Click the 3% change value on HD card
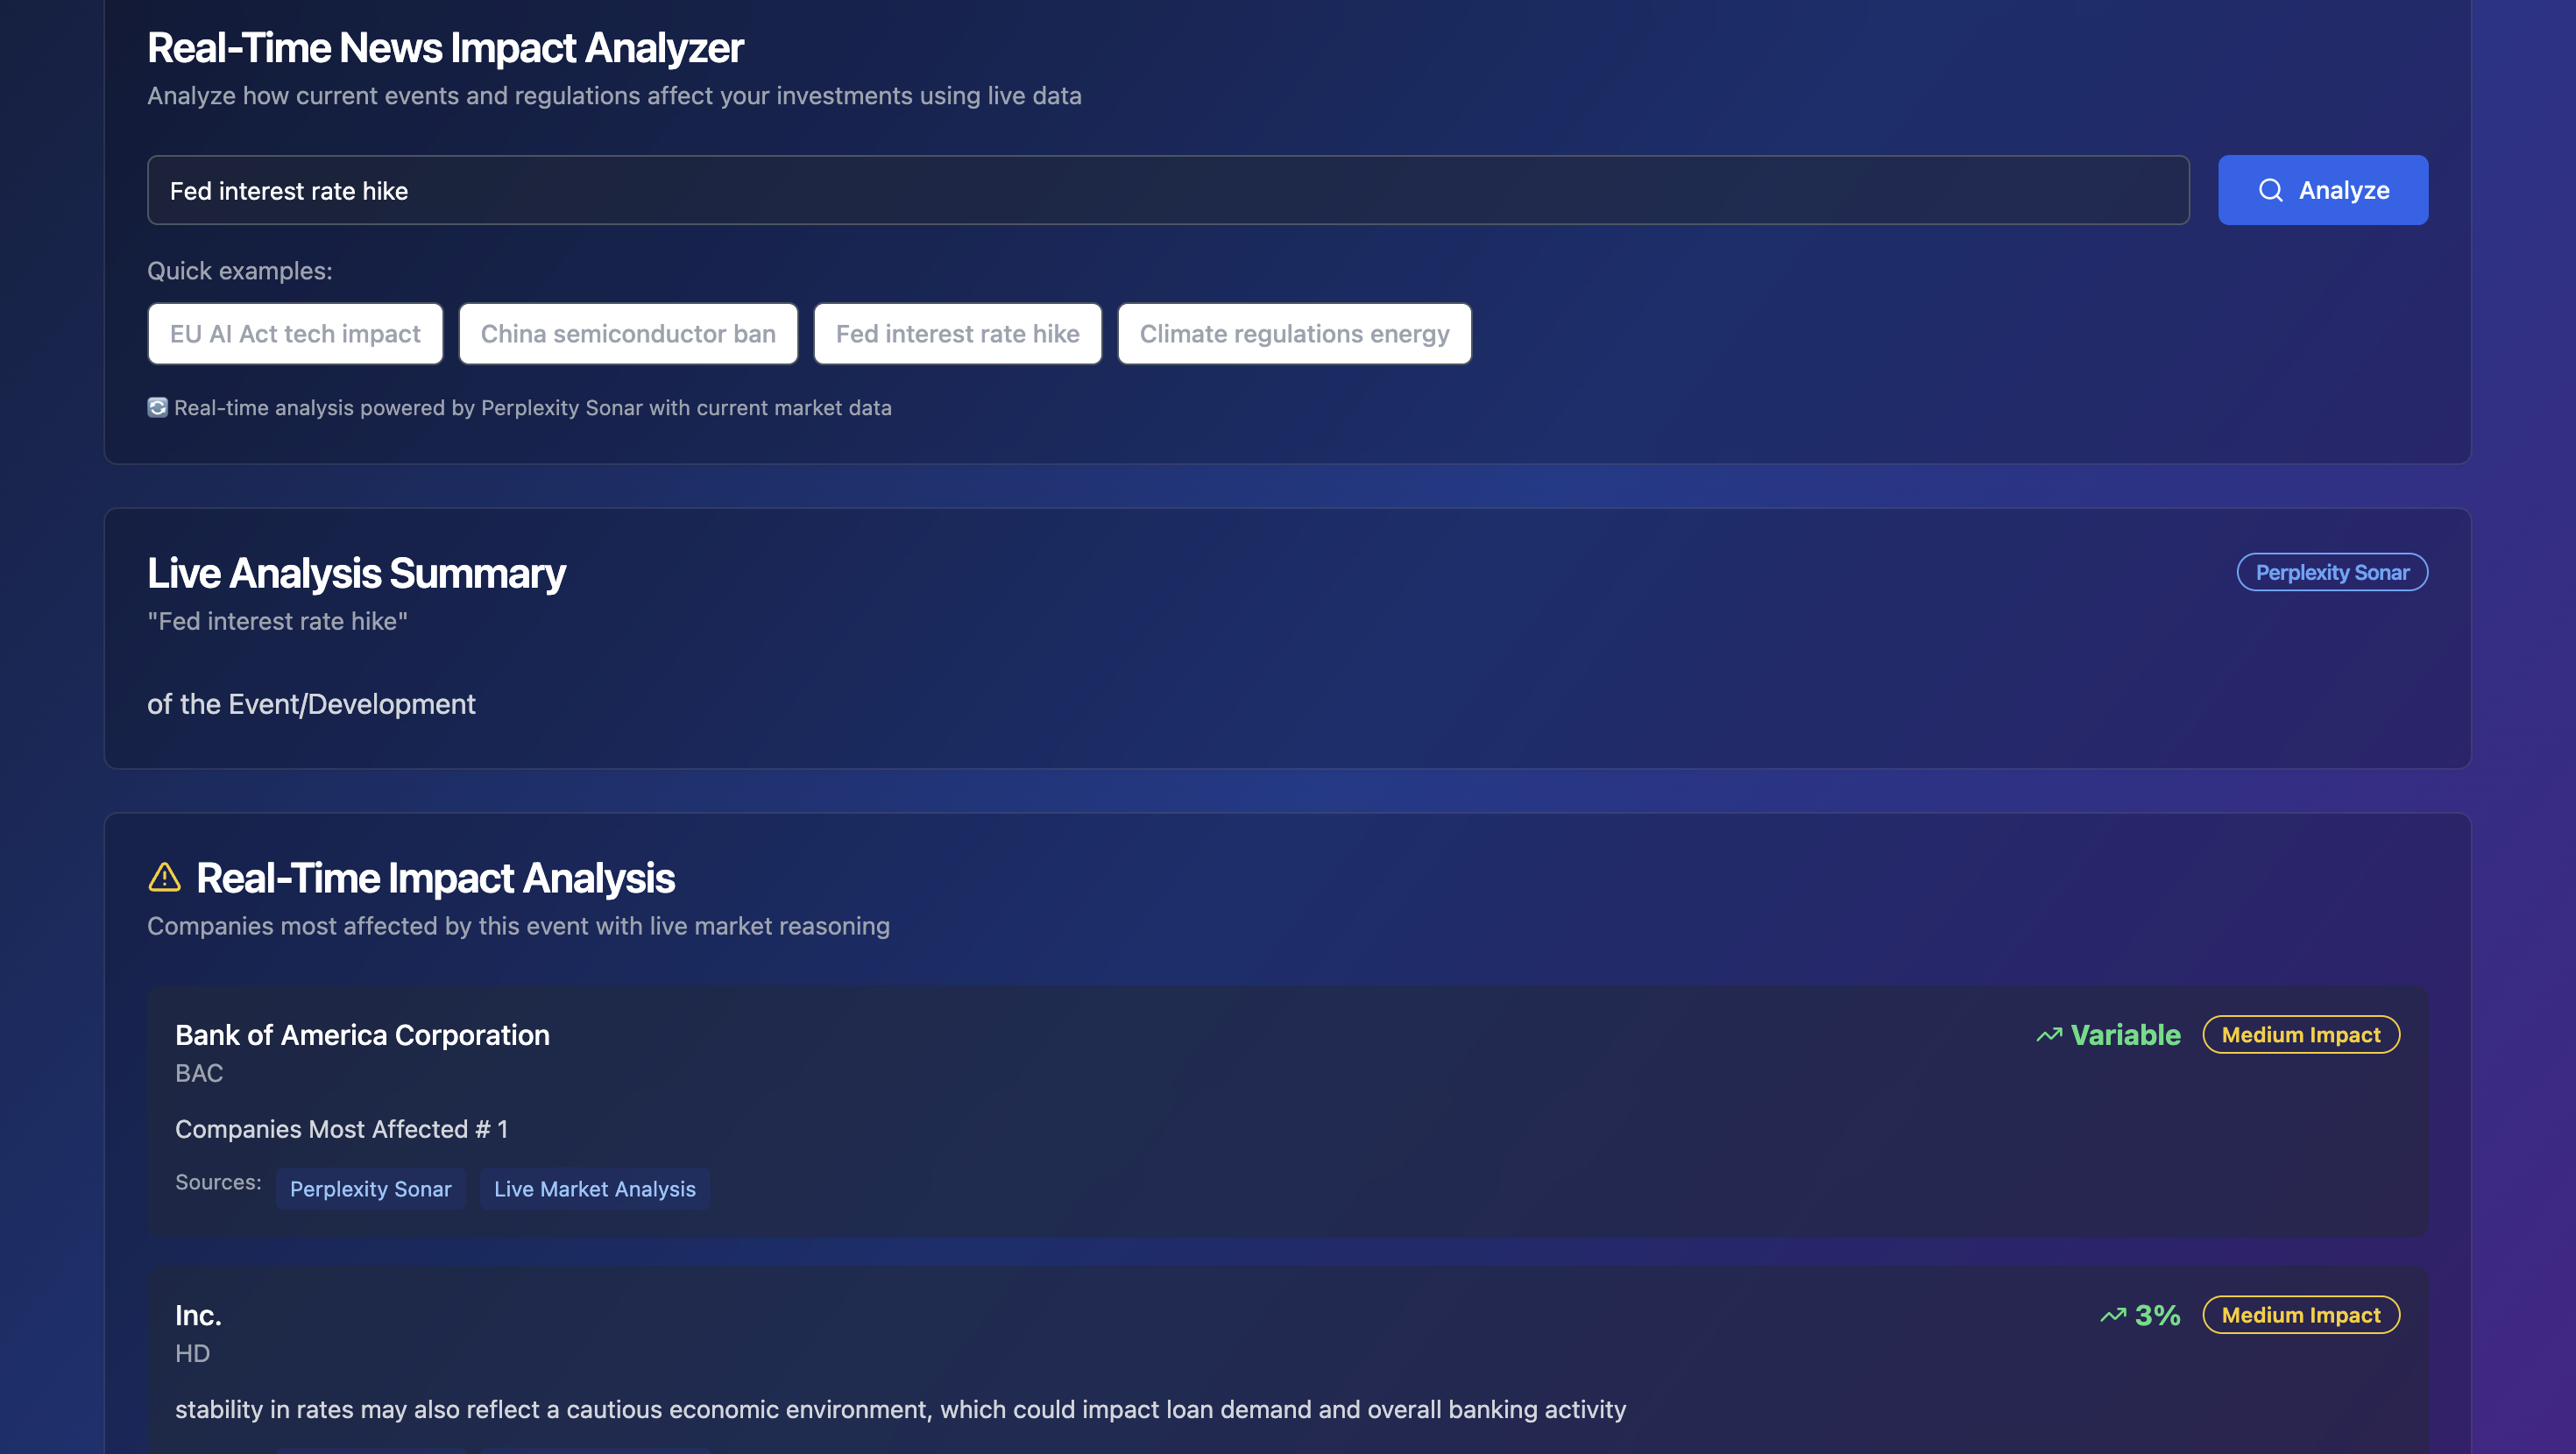Screen dimensions: 2576x1454 [2157, 1315]
